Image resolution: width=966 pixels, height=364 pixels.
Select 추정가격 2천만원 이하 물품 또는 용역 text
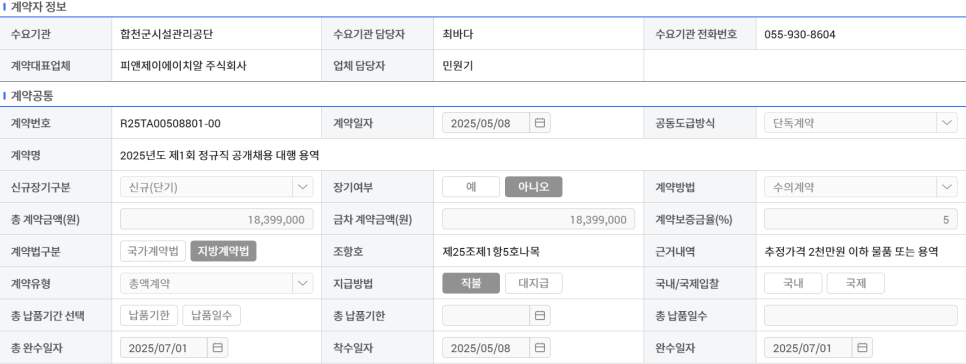851,251
